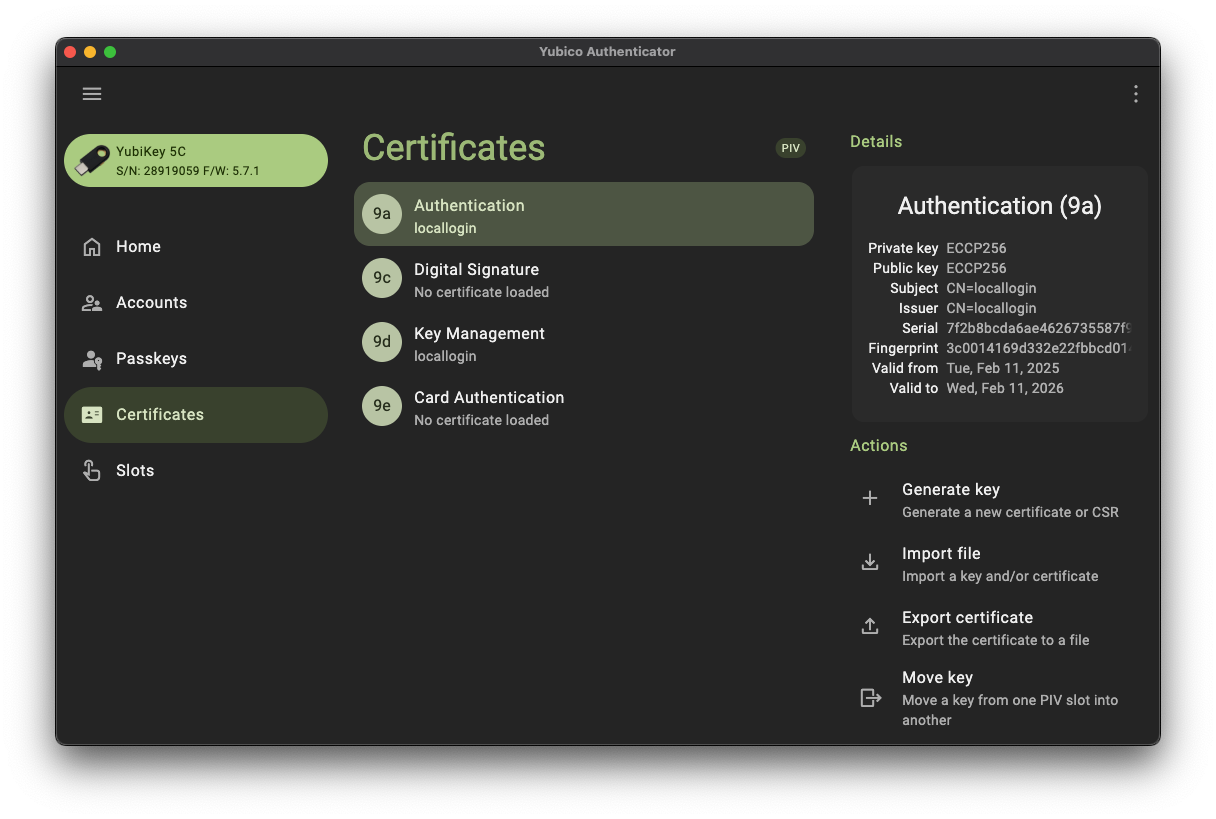Click the Home house icon
This screenshot has width=1216, height=819.
tap(92, 247)
